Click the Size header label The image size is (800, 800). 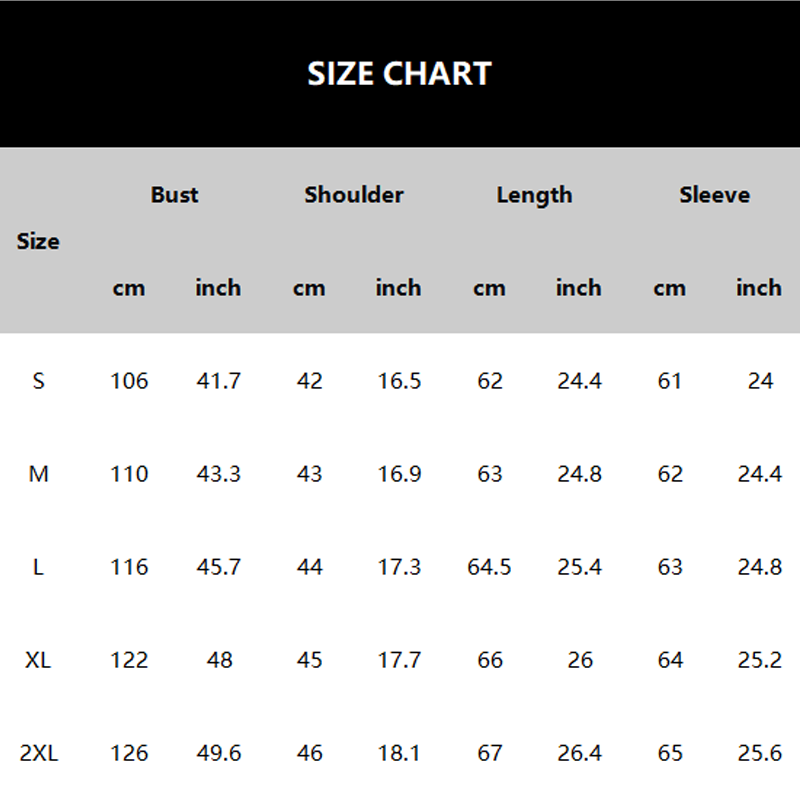click(x=38, y=241)
